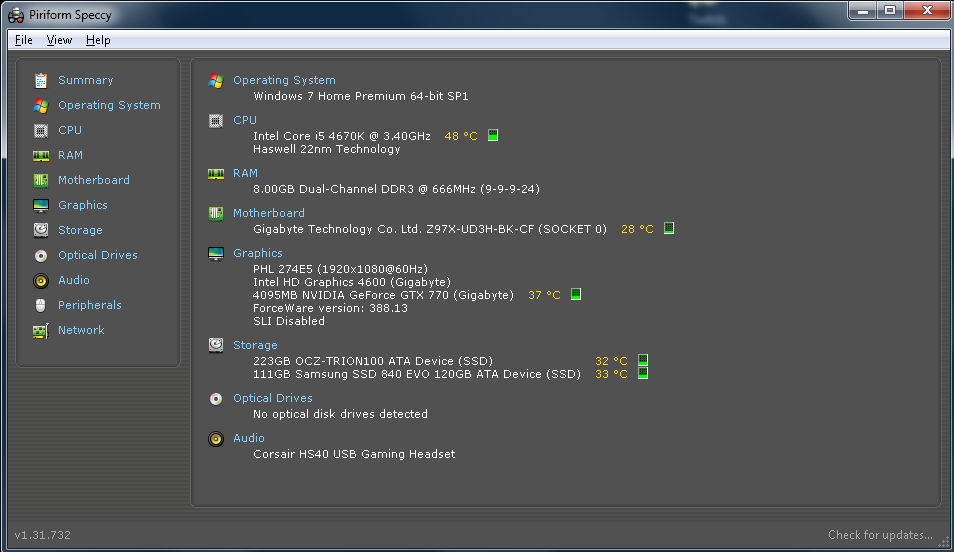Click green temperature indicator next to GTX 770 37 °C
954x552 pixels.
[x=576, y=294]
